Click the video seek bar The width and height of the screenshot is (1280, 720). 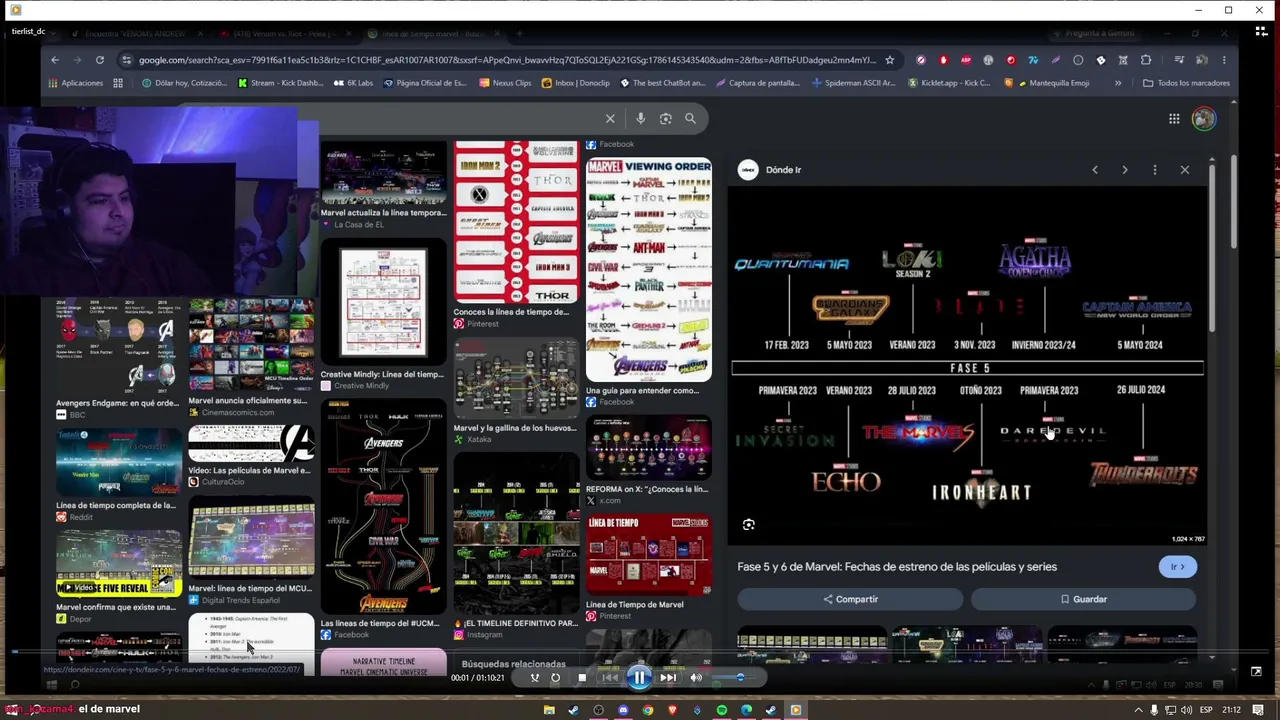(x=640, y=653)
